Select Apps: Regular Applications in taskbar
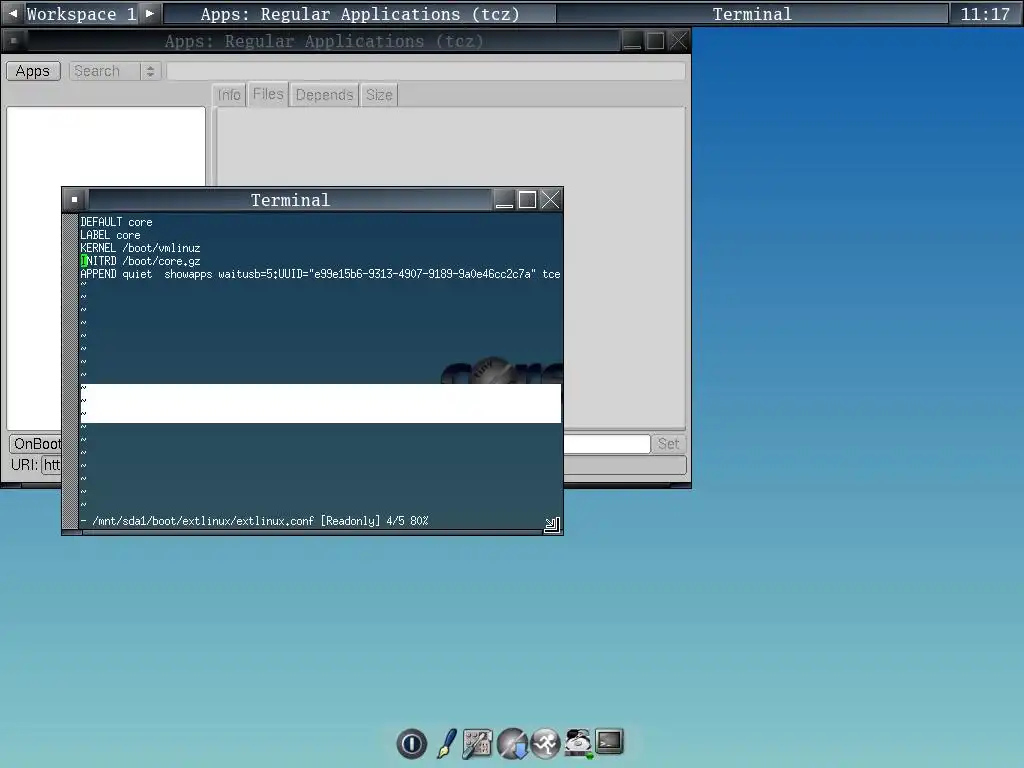1024x768 pixels. (360, 14)
